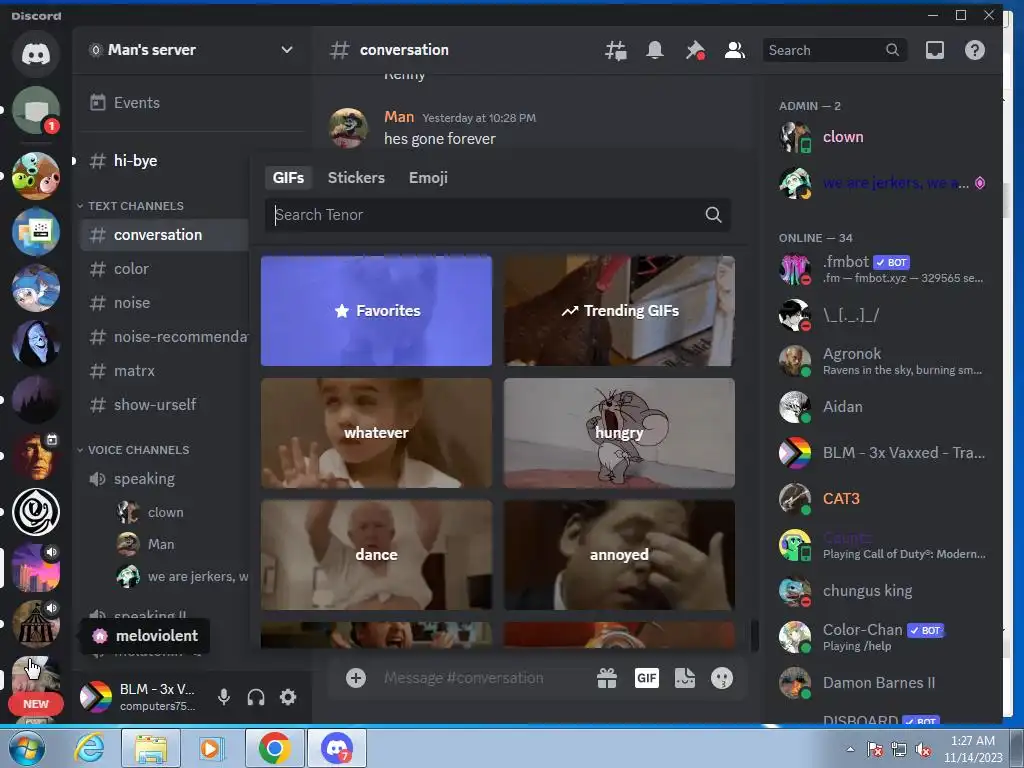
Task: Open notification settings bell icon
Action: tap(654, 50)
